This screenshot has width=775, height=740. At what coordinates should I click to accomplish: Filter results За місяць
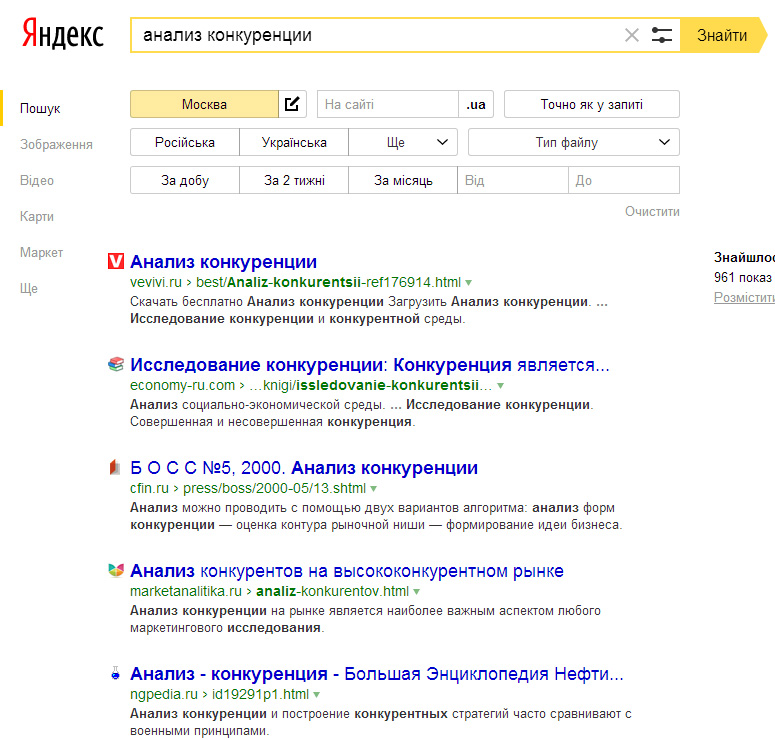pyautogui.click(x=403, y=180)
